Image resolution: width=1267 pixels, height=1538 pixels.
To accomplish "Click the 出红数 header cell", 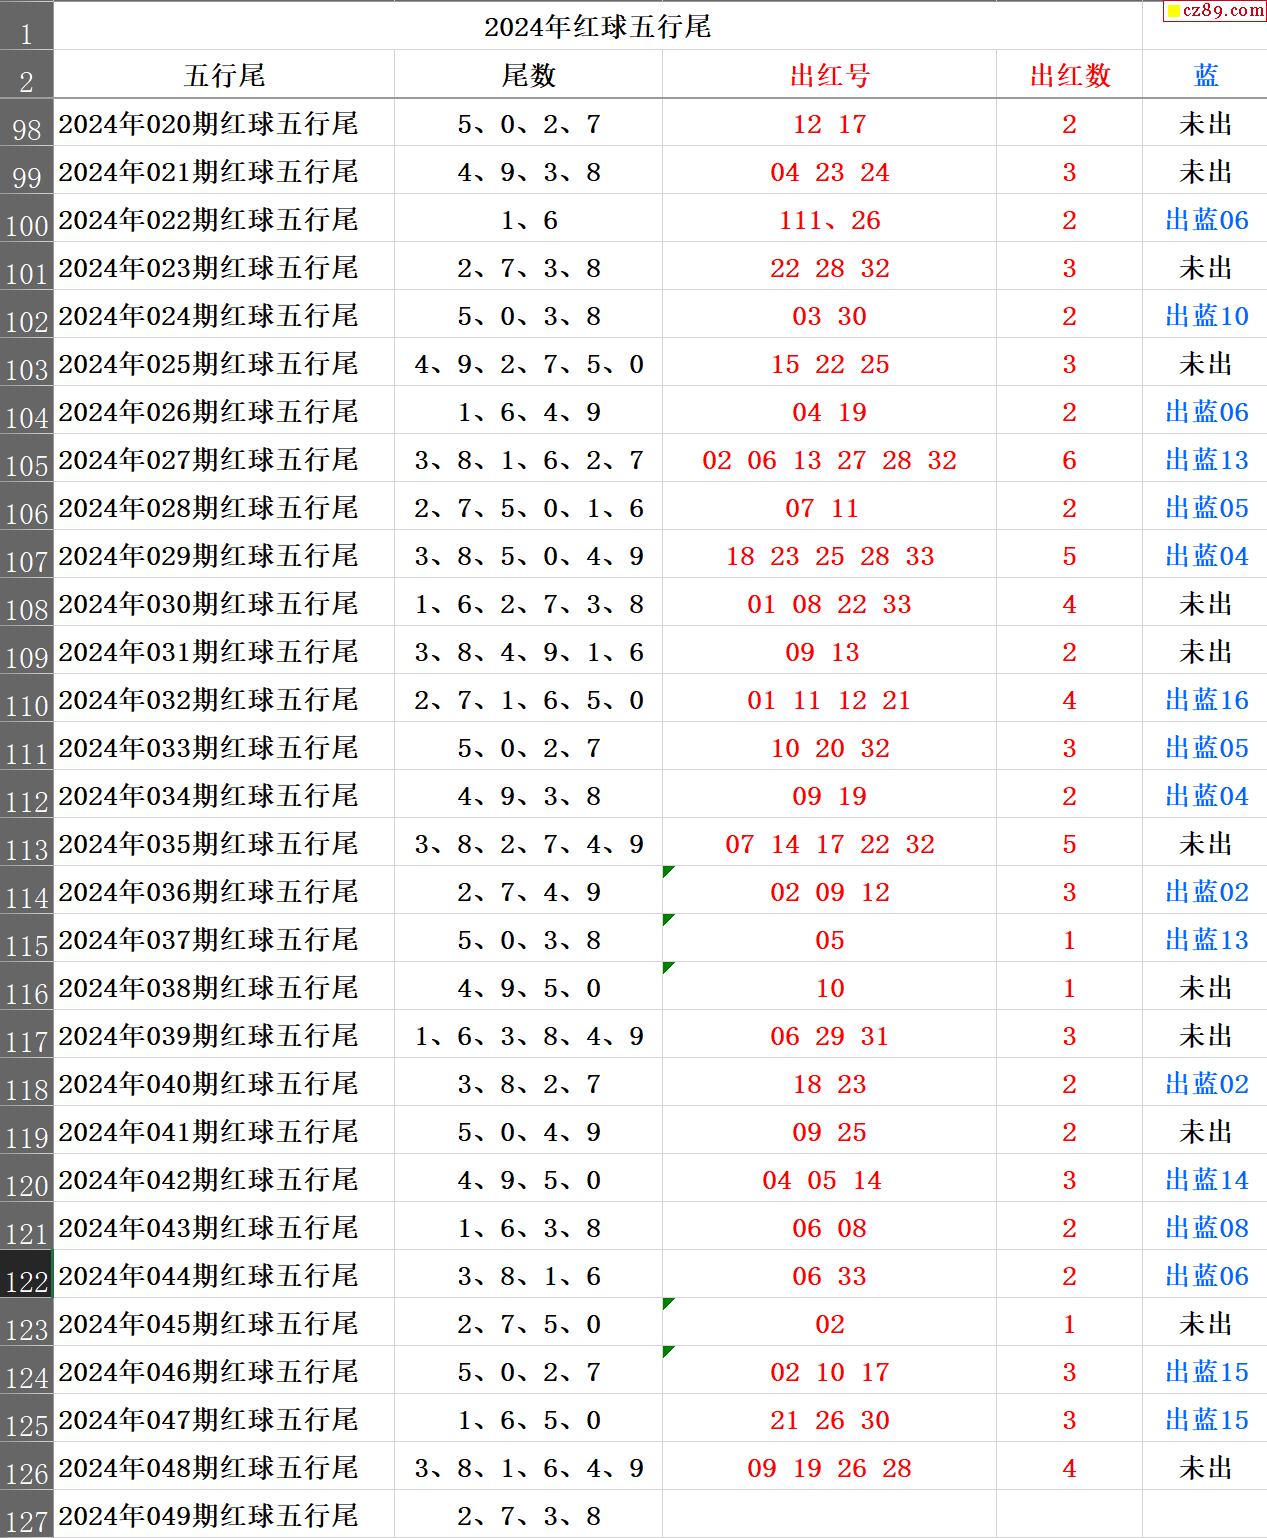I will 1069,76.
